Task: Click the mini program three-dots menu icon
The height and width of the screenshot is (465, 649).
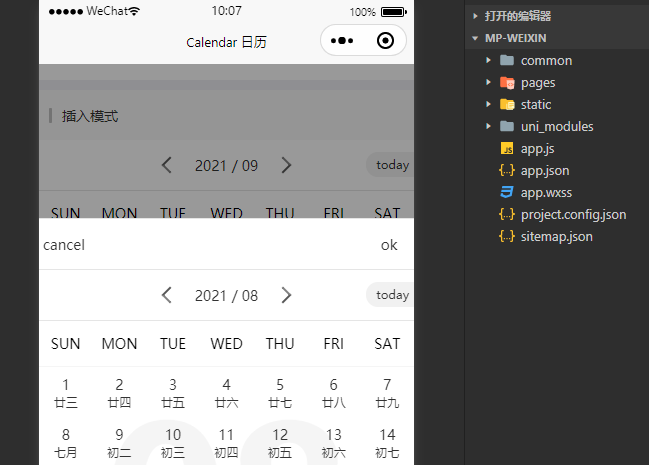Action: (x=342, y=41)
